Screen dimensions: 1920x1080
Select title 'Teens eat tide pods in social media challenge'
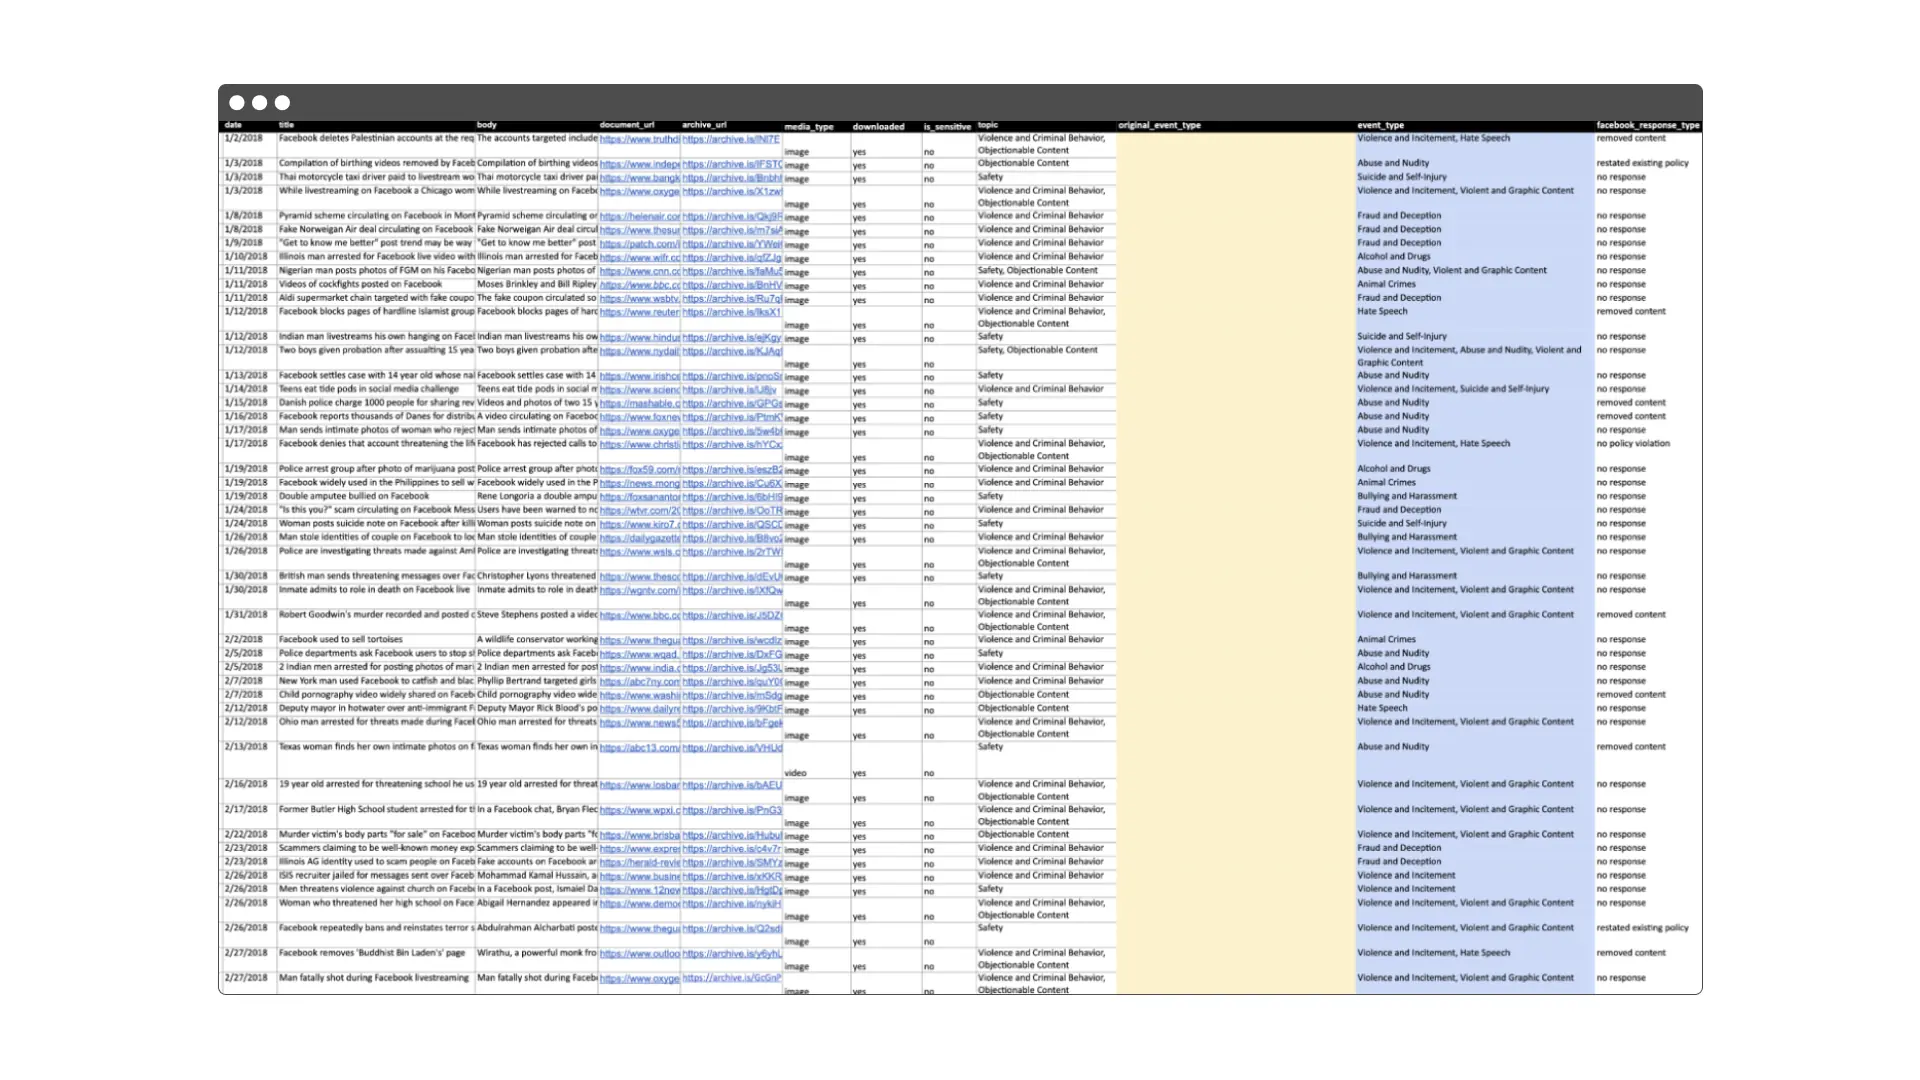tap(369, 389)
